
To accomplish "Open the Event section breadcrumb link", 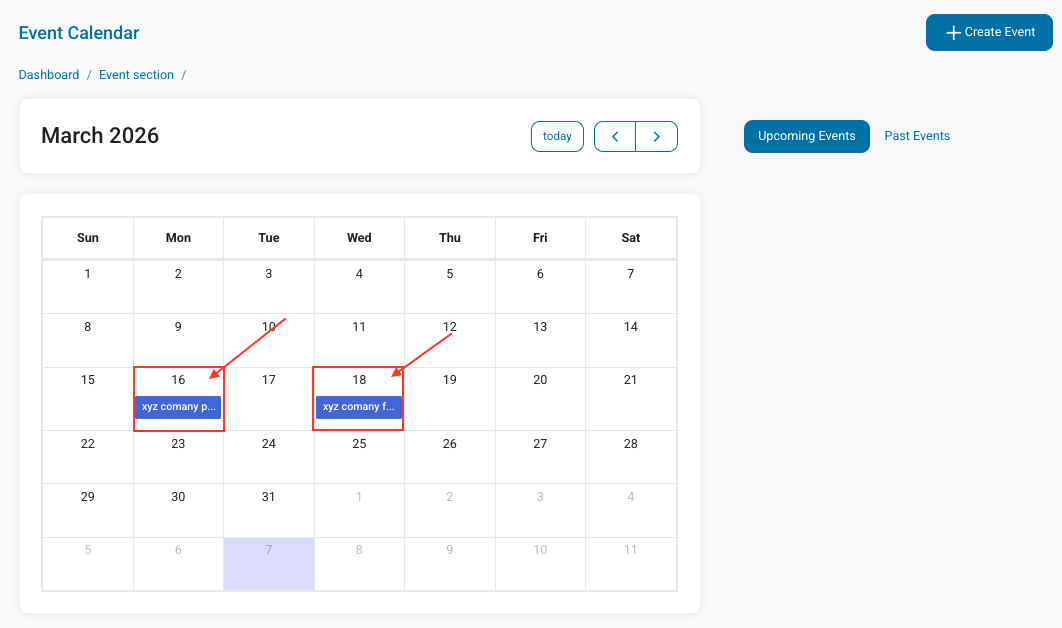I will pos(136,75).
